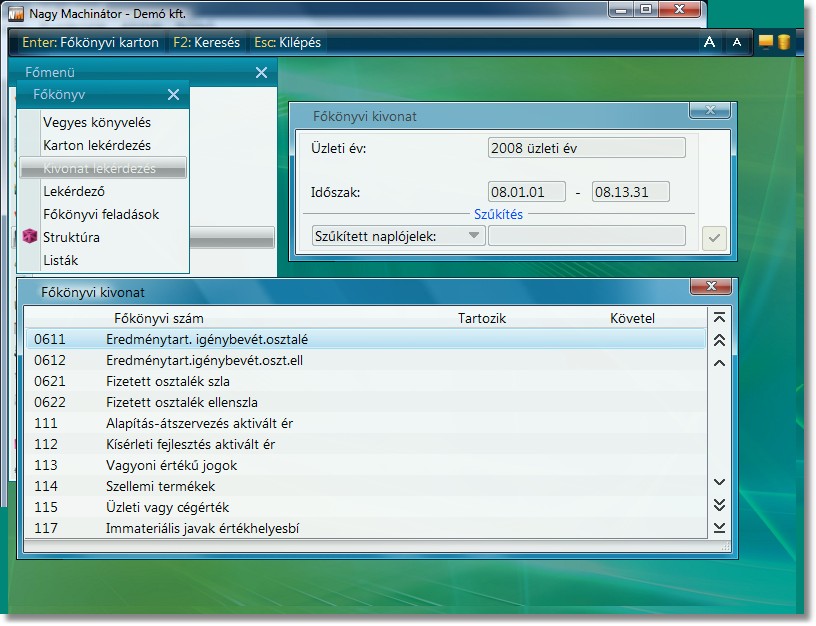Select 'Karton lekérdezés' menu entry
Image resolution: width=816 pixels, height=626 pixels.
tap(97, 145)
